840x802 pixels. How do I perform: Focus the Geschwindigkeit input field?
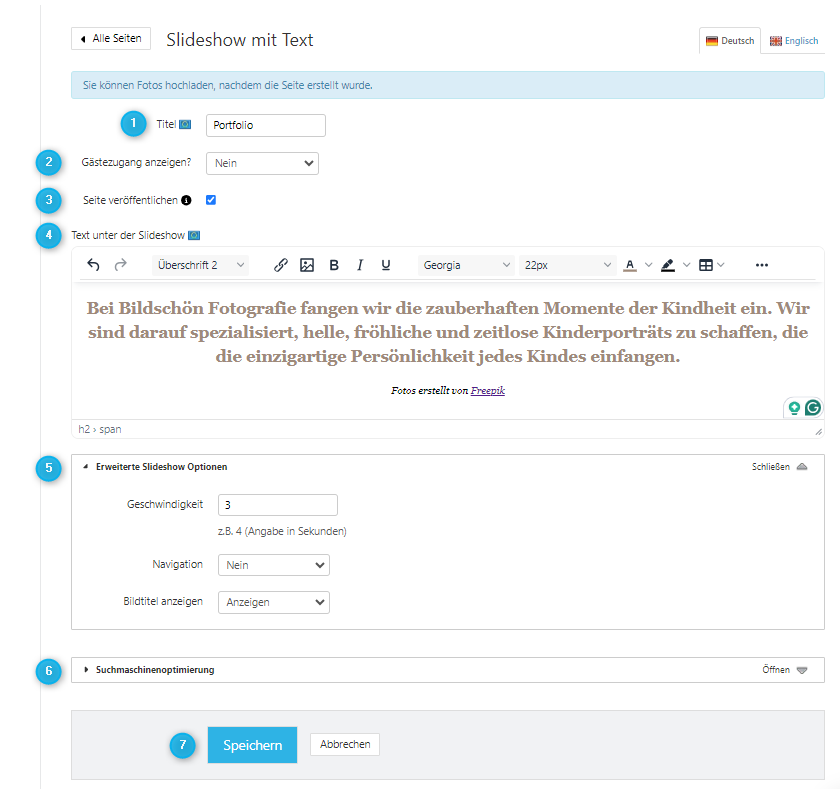[278, 505]
